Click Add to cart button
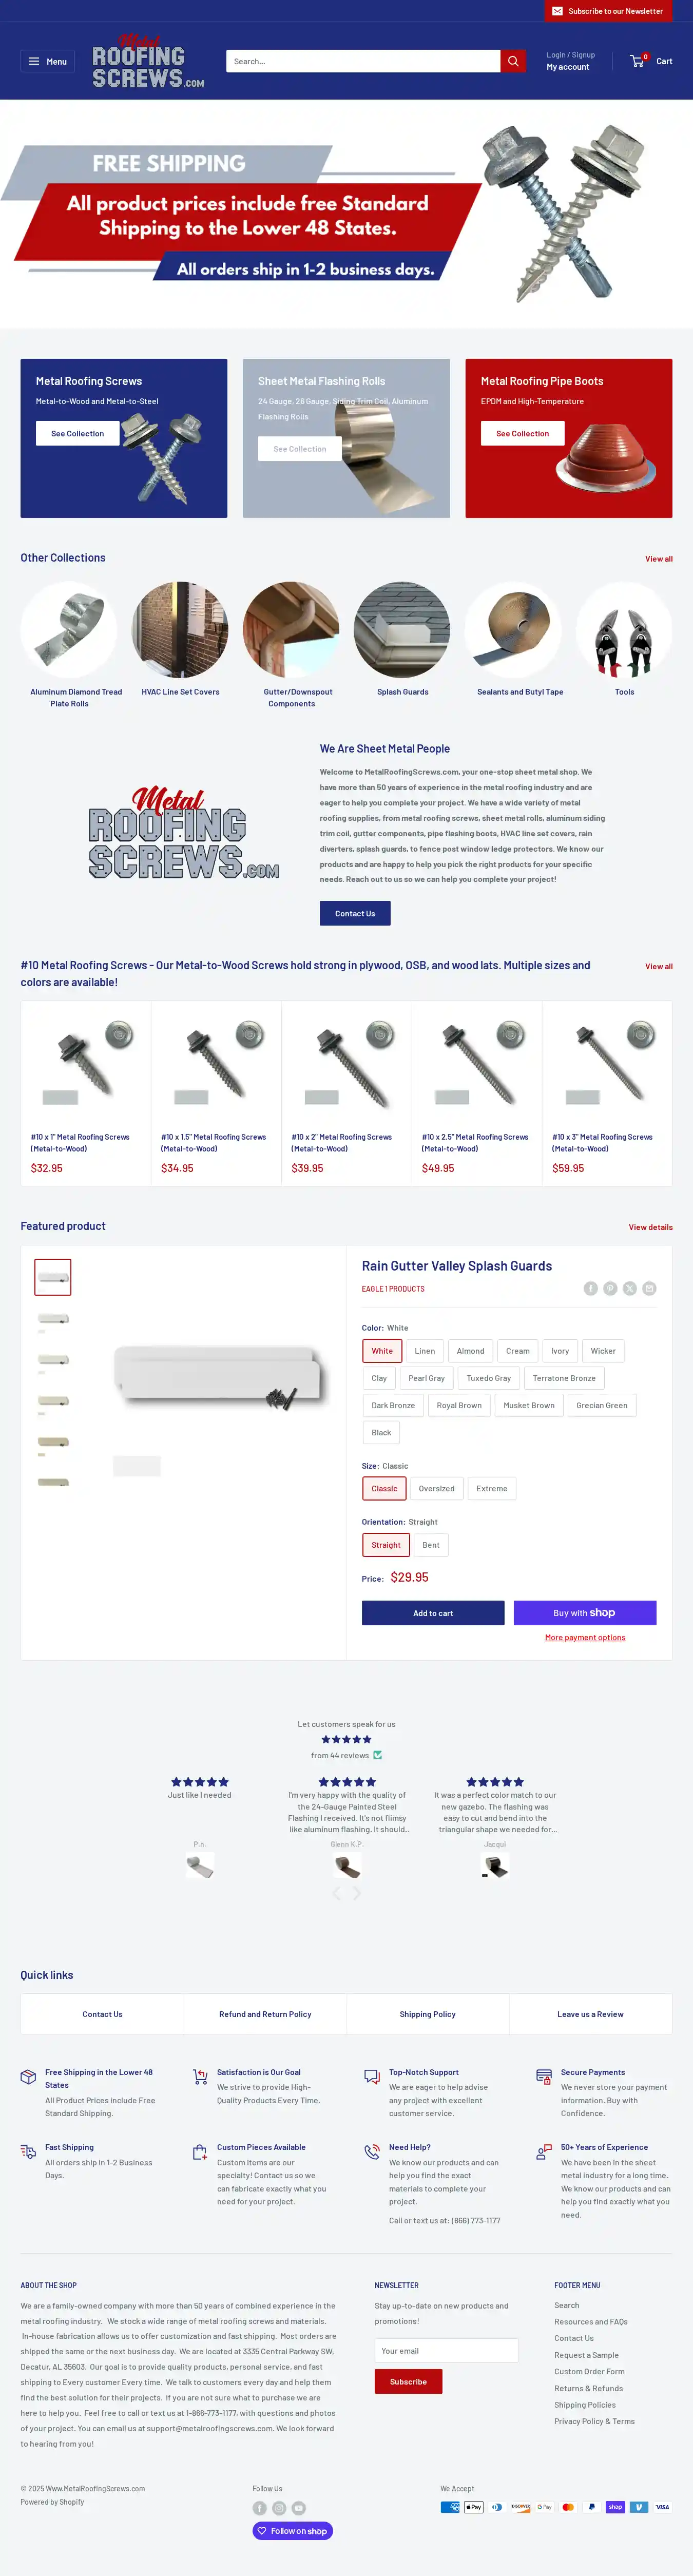This screenshot has height=2576, width=693. [x=433, y=1613]
